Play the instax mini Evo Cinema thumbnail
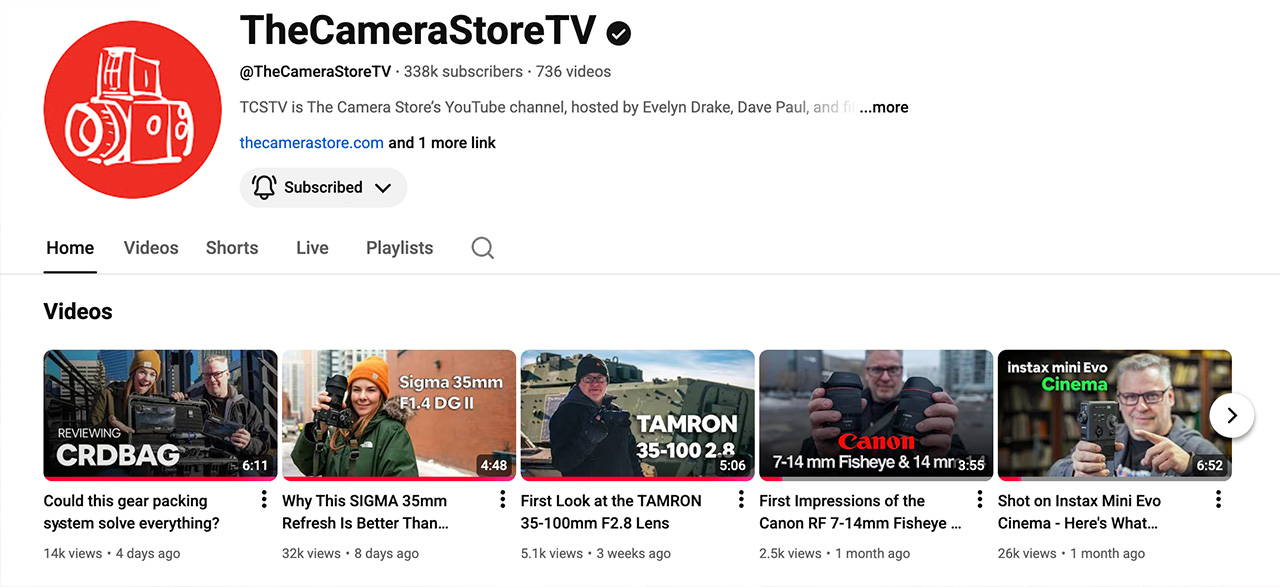 coord(1114,415)
